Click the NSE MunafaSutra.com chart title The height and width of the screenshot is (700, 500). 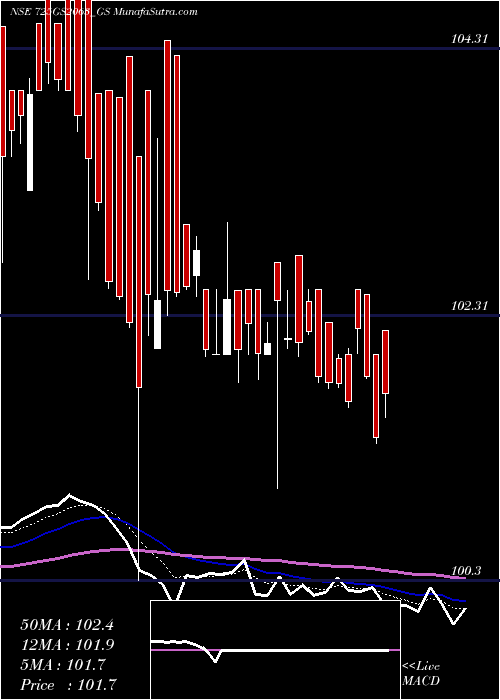[x=104, y=12]
